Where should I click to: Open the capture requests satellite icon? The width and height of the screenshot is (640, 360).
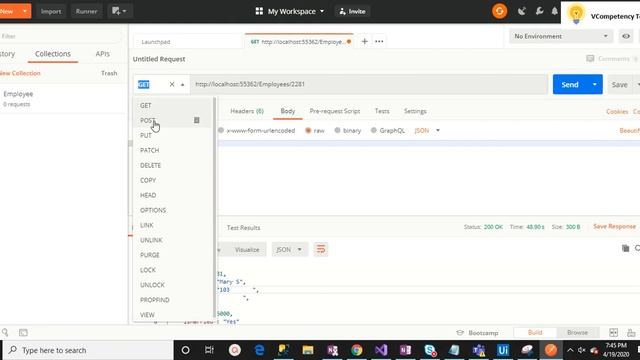522,11
